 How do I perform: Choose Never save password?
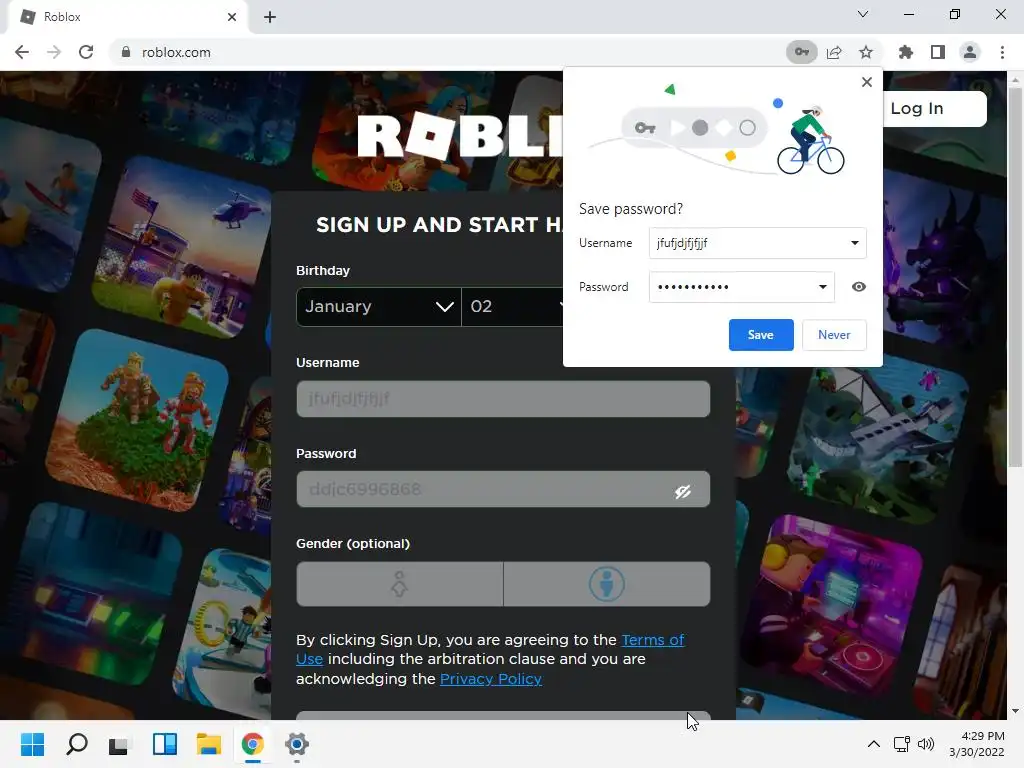click(x=834, y=335)
